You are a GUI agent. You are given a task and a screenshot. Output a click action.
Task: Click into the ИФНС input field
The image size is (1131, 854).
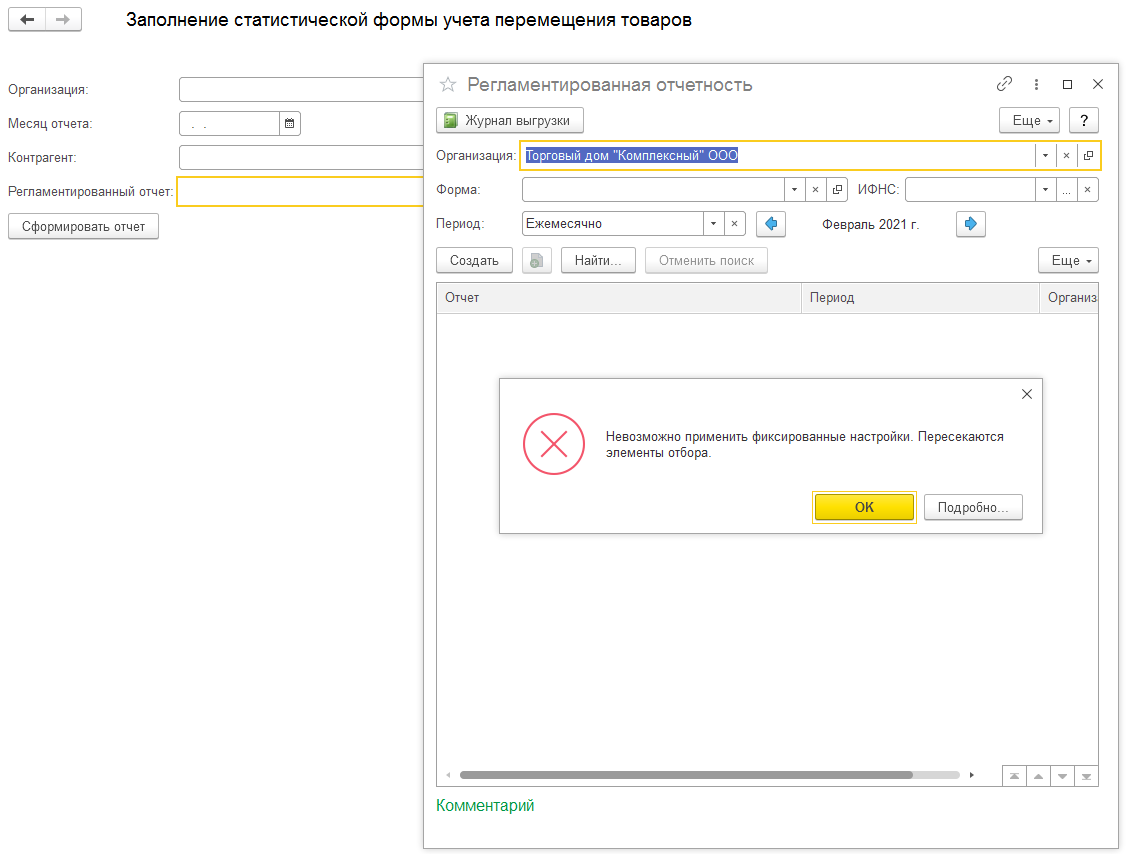pos(971,190)
